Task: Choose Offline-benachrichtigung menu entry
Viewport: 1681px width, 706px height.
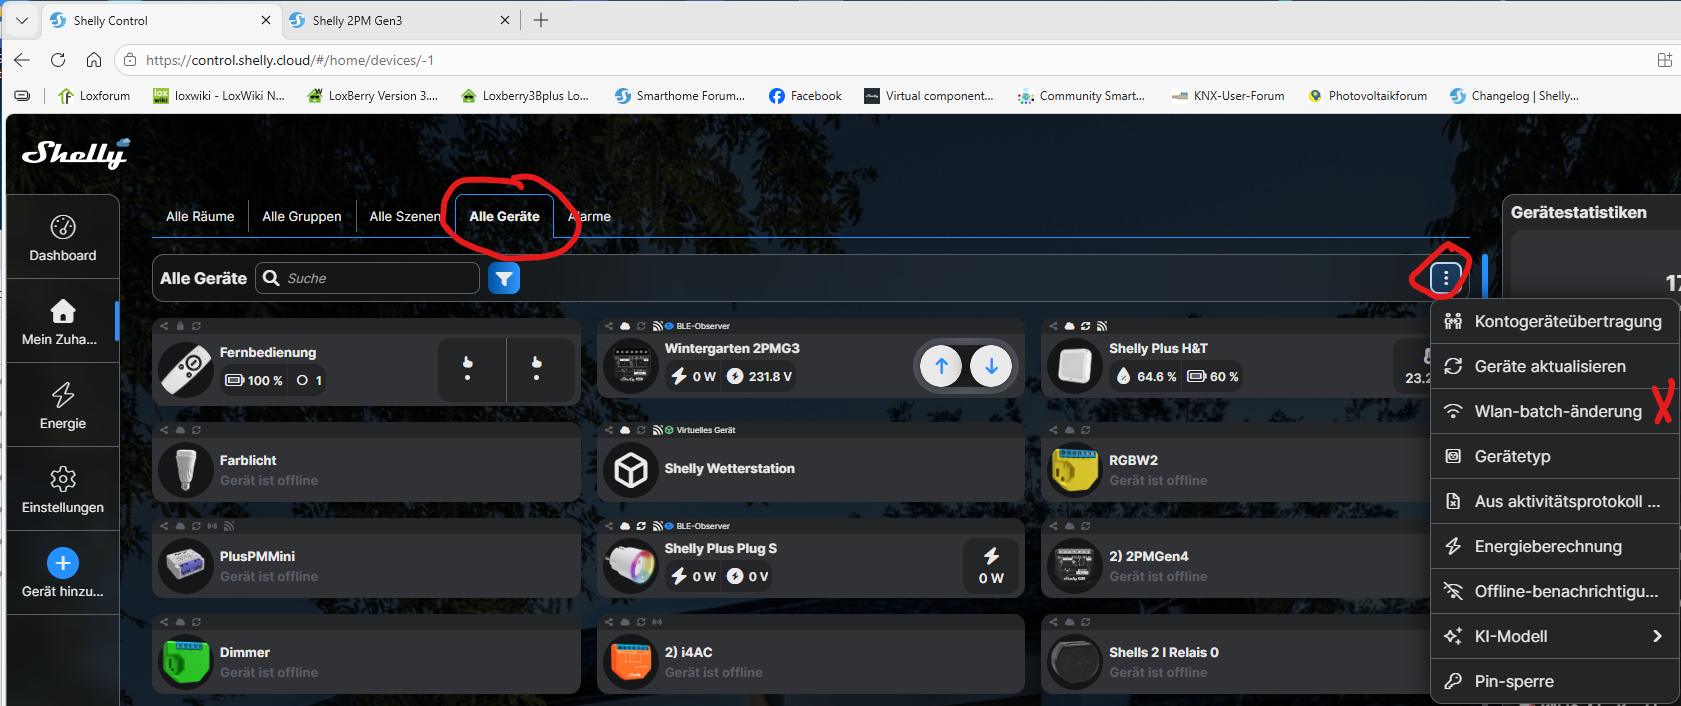Action: (x=1555, y=591)
